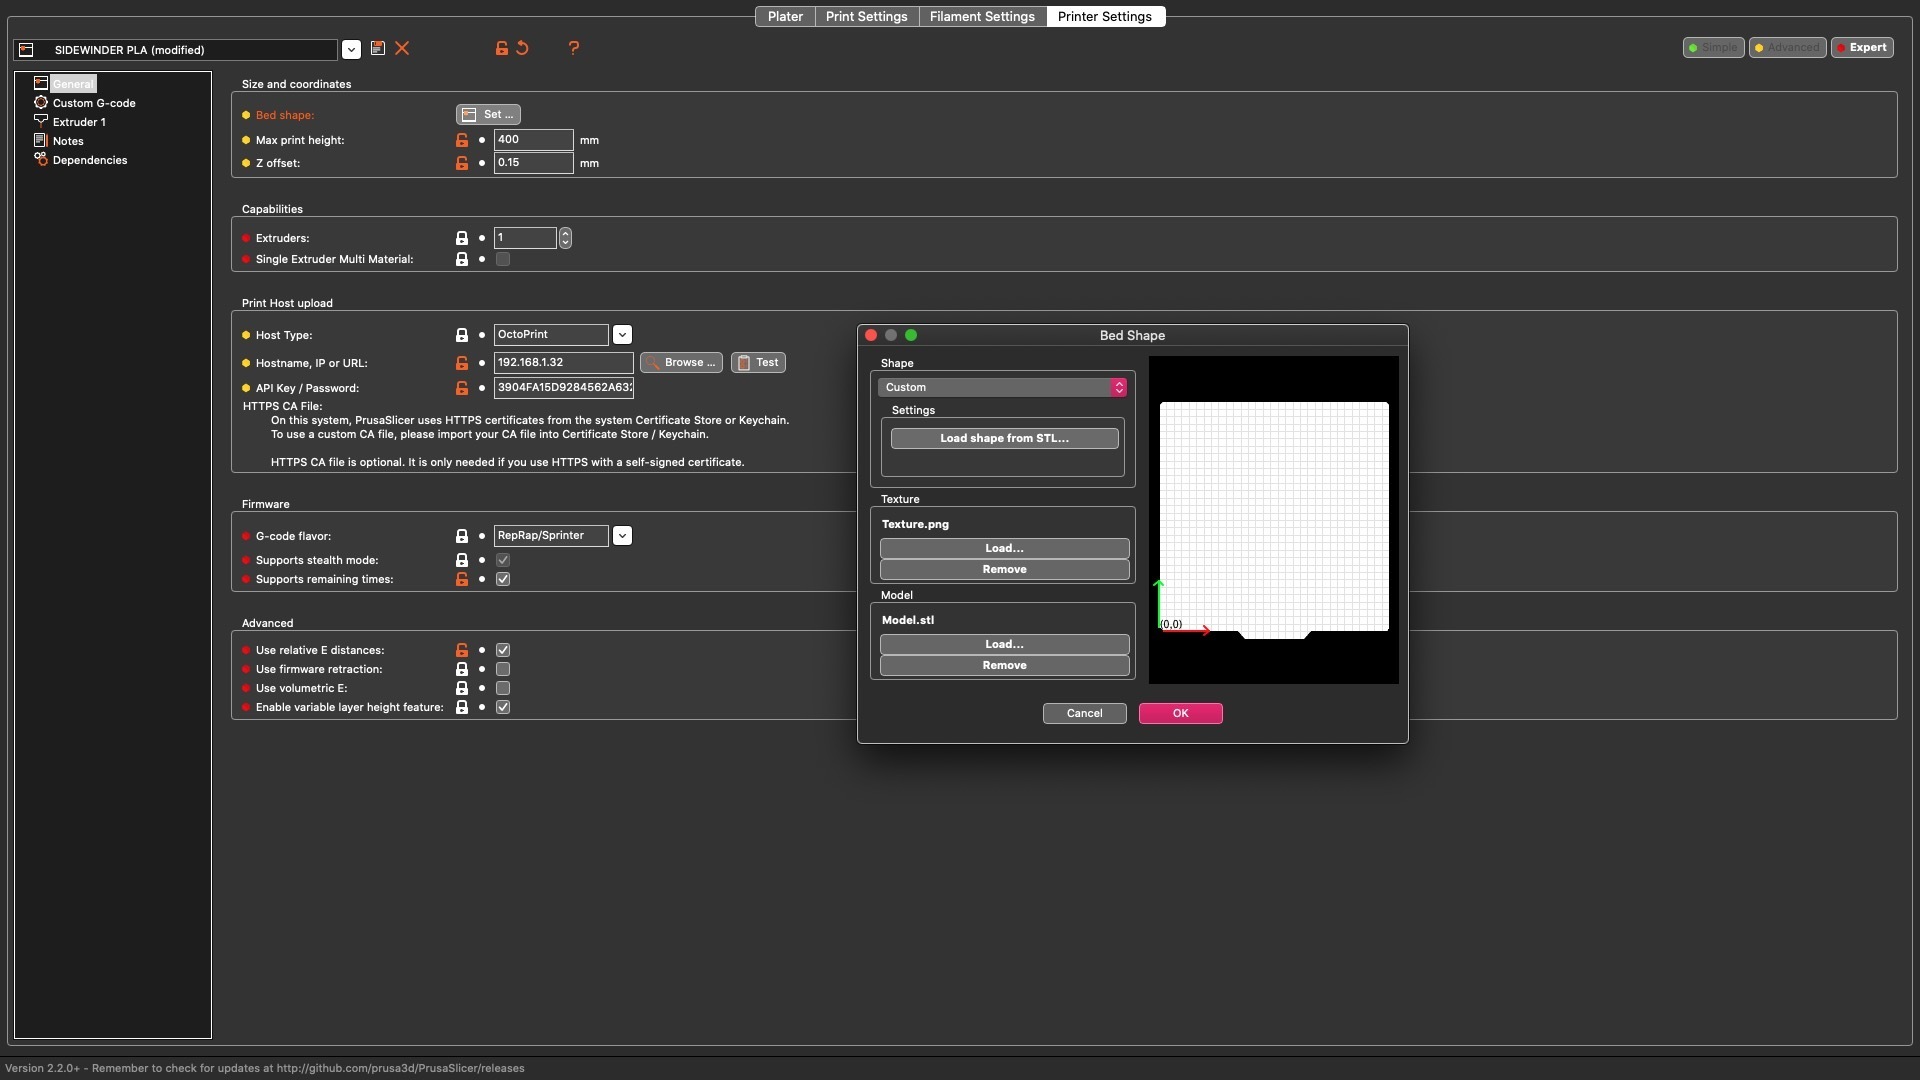Click the unlocked padlock next to Max print height
The width and height of the screenshot is (1920, 1080).
(x=462, y=140)
